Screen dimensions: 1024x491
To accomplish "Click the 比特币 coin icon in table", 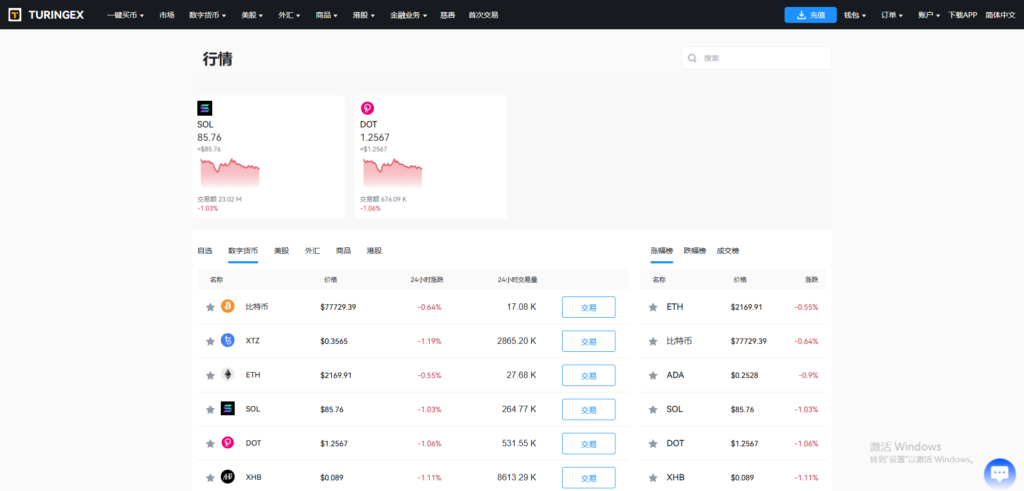I will click(227, 307).
